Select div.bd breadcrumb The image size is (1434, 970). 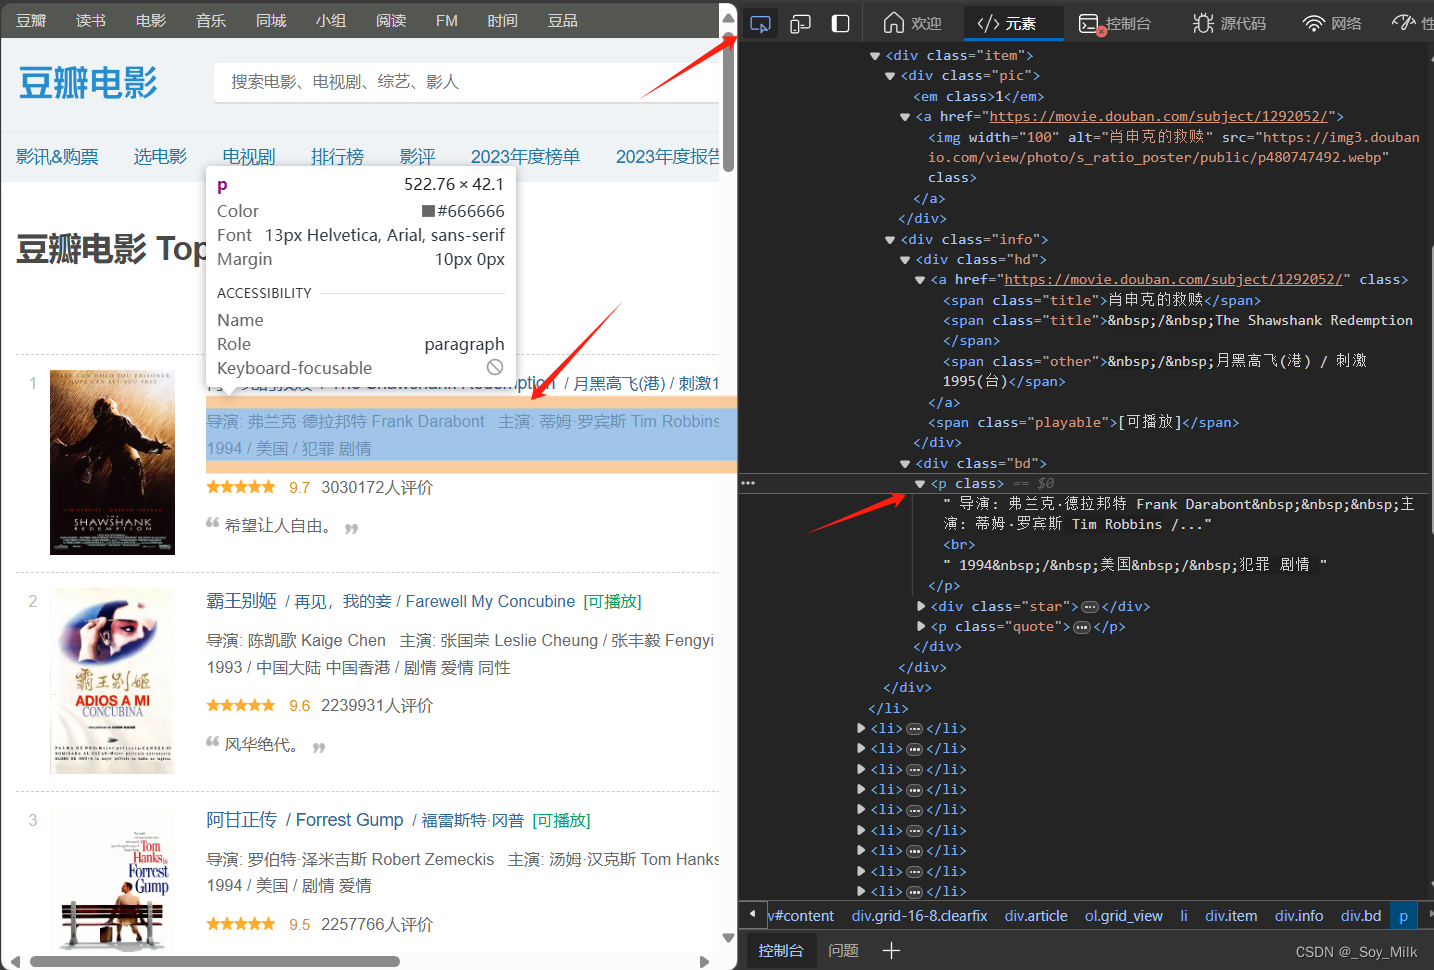(x=1361, y=916)
